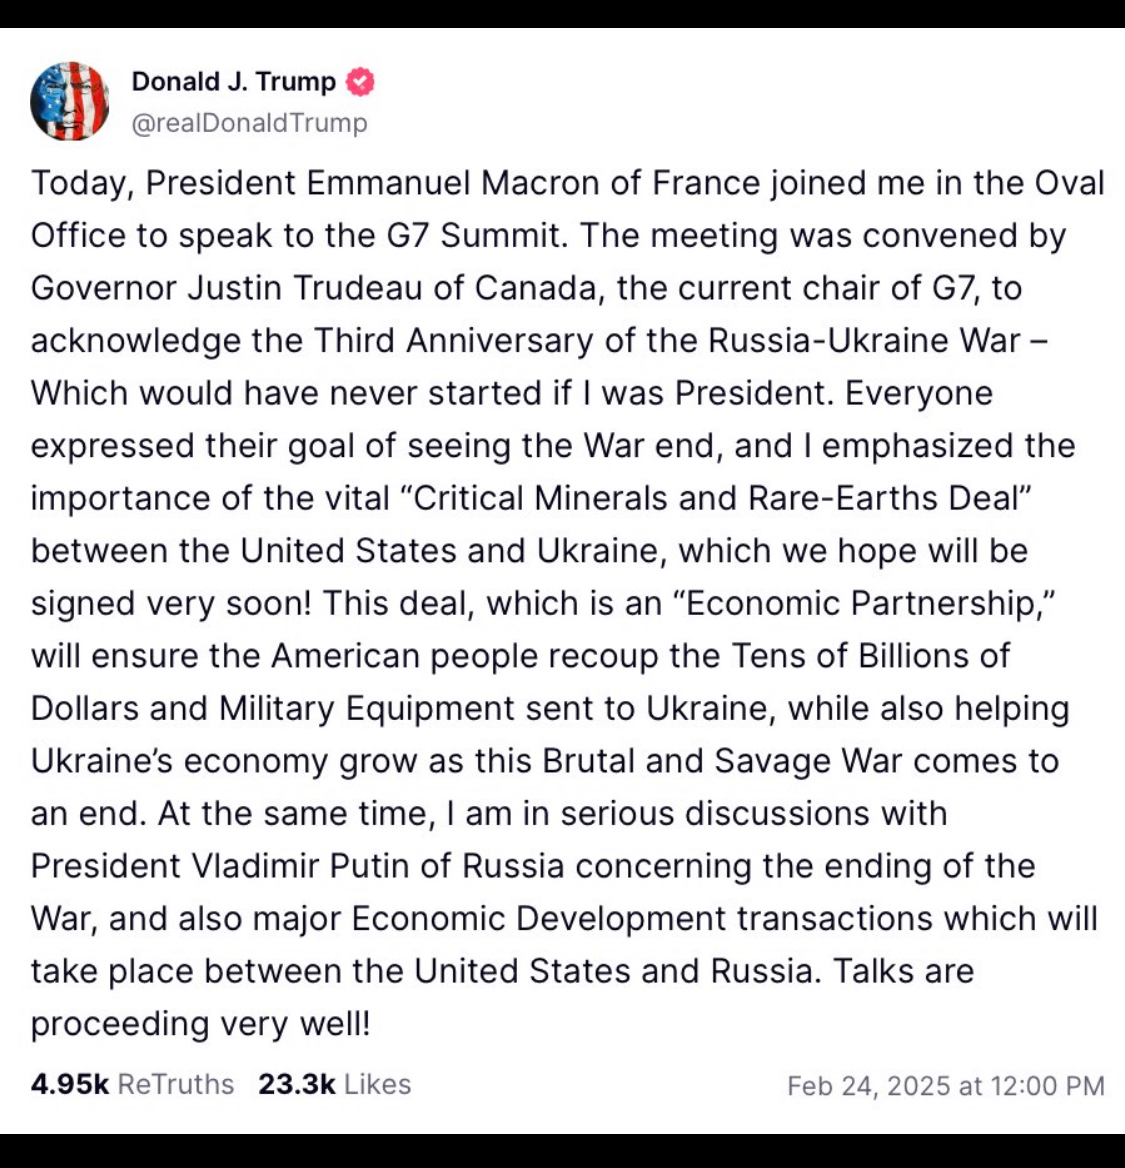
Task: Click the "Today" opening word of post
Action: (x=80, y=184)
